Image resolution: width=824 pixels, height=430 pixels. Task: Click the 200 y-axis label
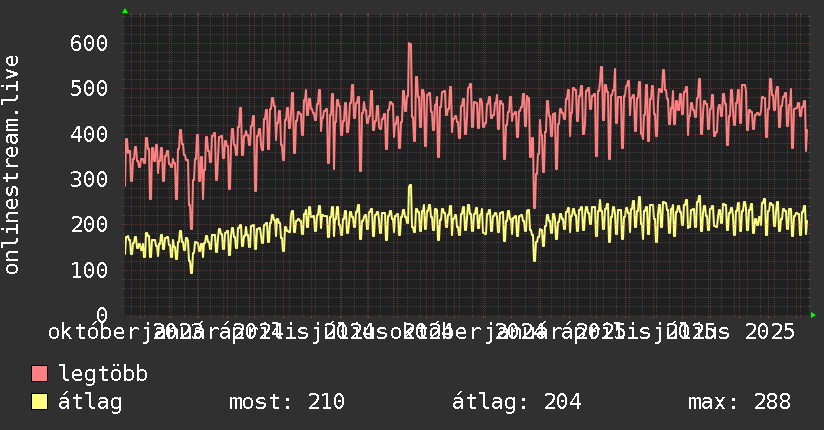coord(89,224)
